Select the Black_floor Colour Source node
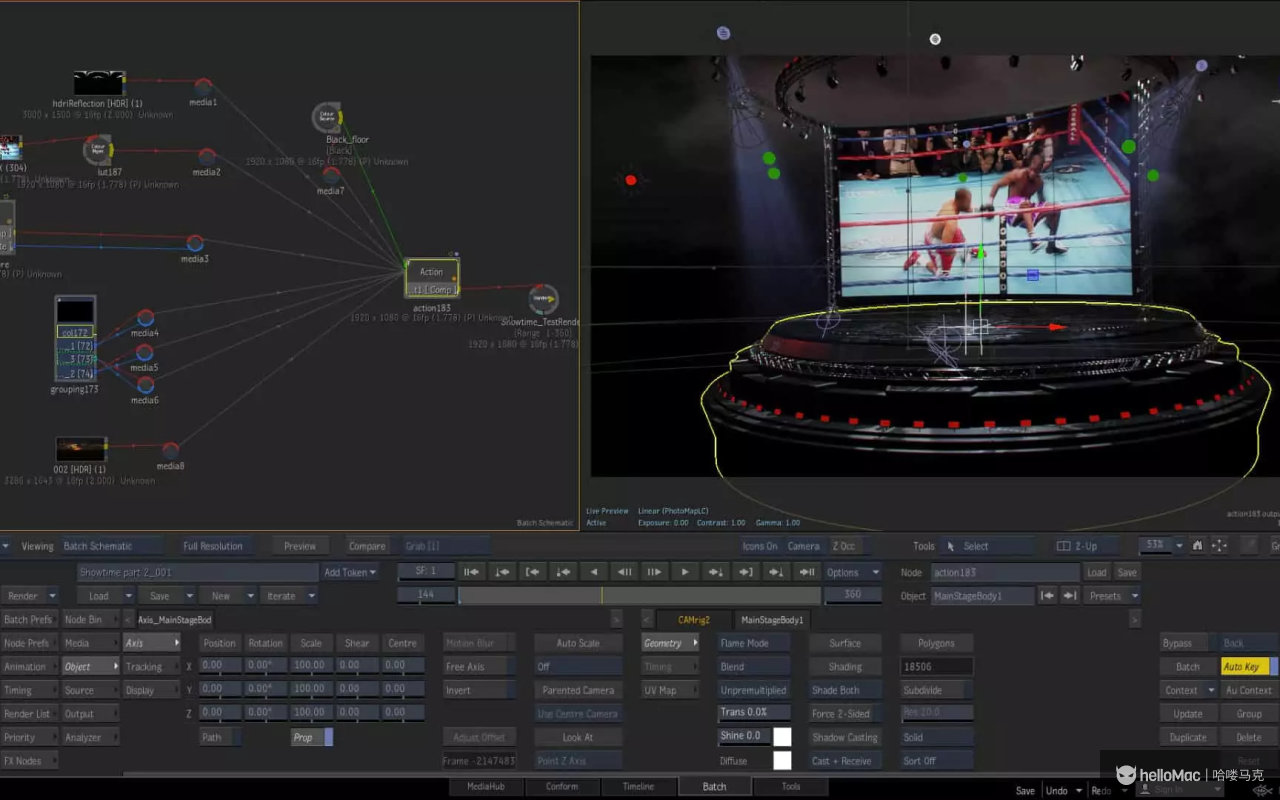 (328, 117)
